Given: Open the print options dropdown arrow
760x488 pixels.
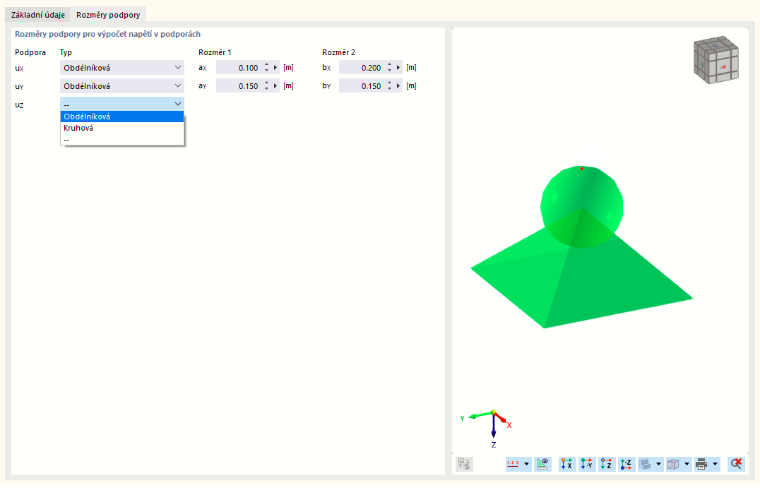Looking at the screenshot, I should 715,464.
